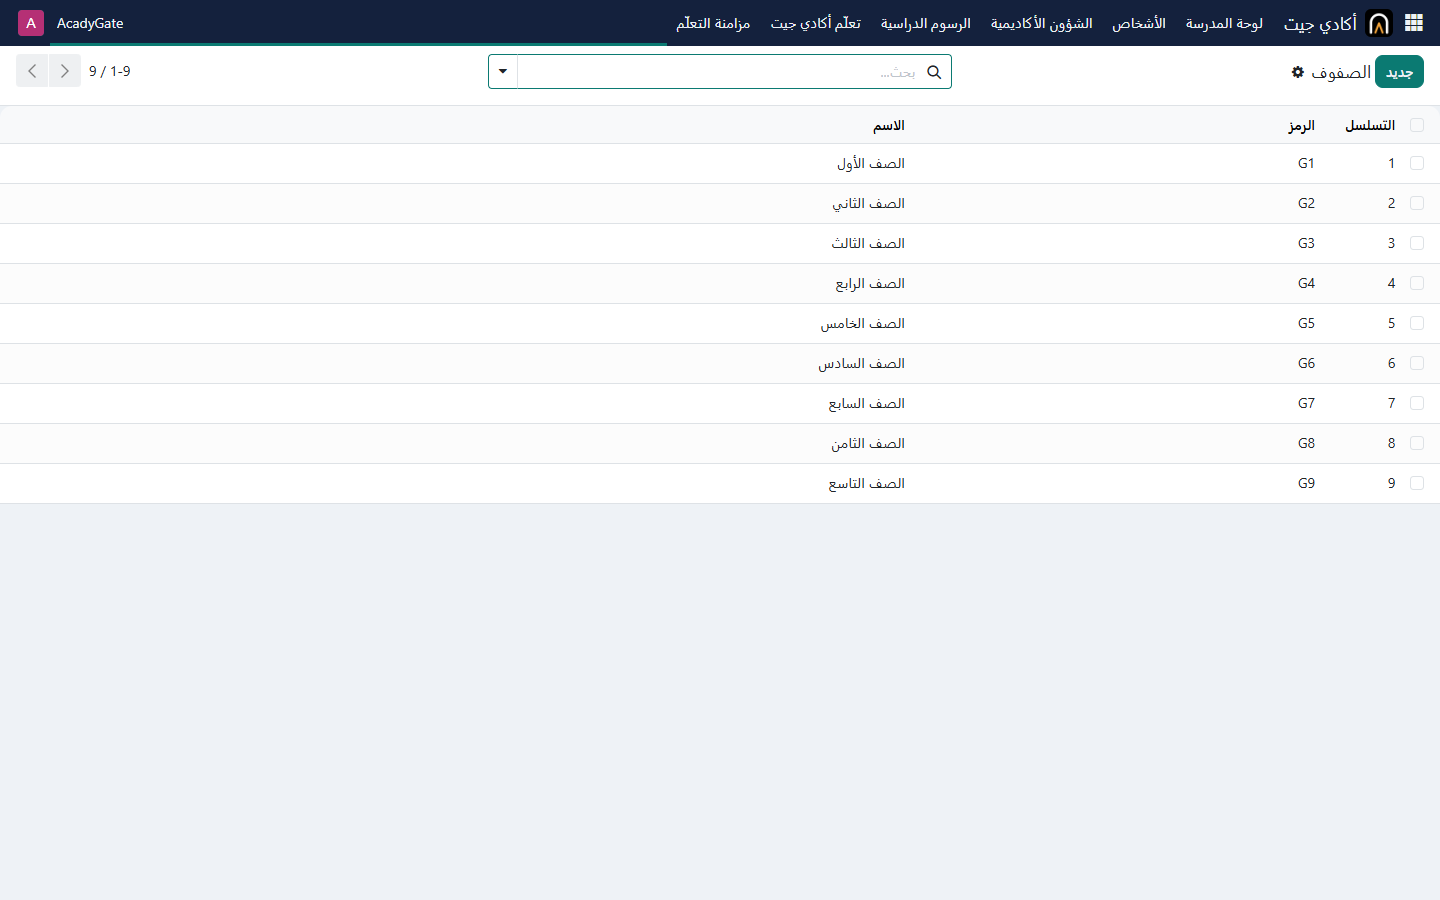Open the لوحة المدرسة menu

click(1224, 23)
